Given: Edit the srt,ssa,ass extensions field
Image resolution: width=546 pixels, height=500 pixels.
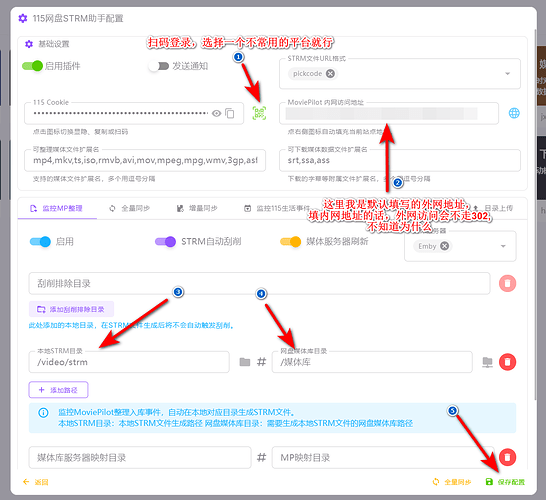Looking at the screenshot, I should (x=400, y=161).
